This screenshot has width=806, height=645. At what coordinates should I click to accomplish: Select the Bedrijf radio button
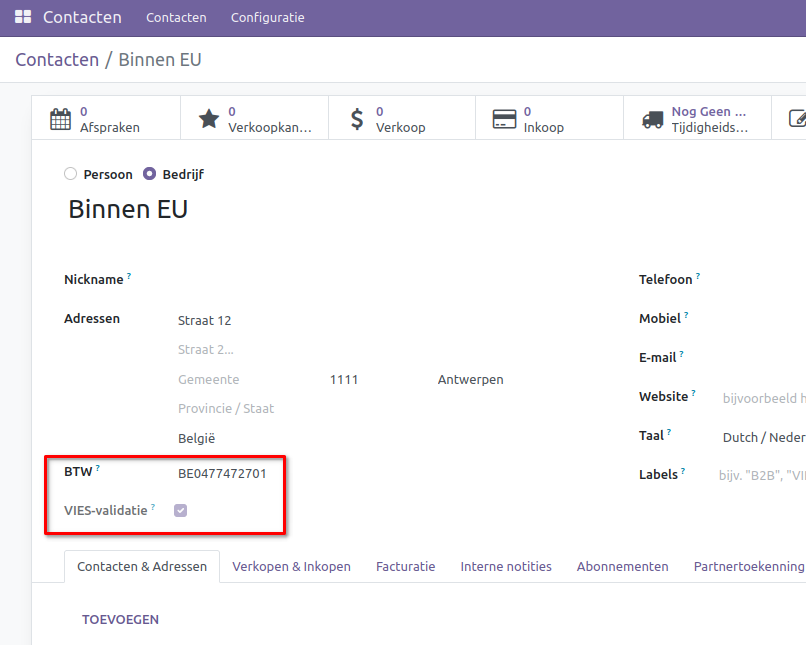click(150, 174)
